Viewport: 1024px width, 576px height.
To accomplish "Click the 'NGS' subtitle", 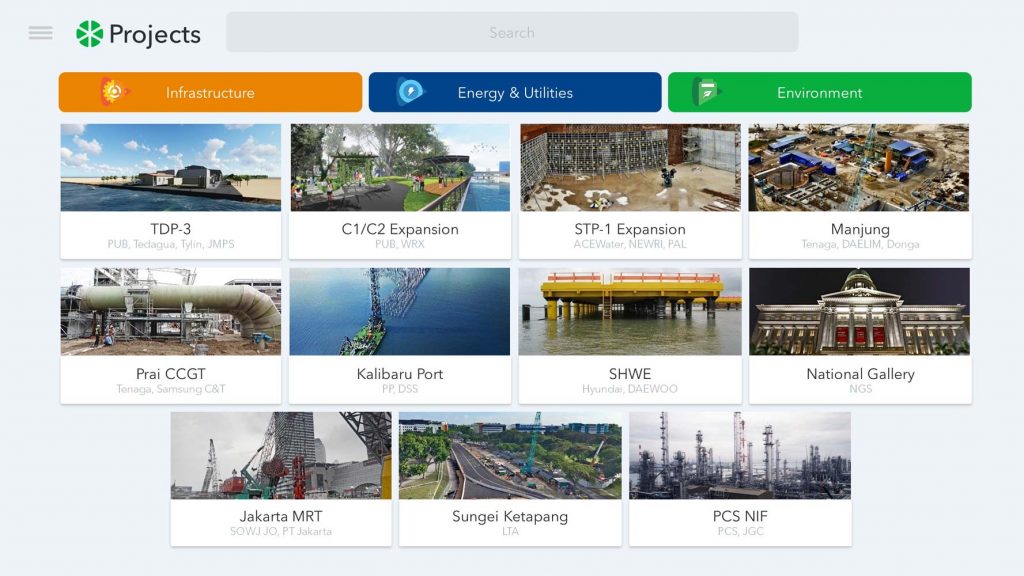I will (x=860, y=389).
